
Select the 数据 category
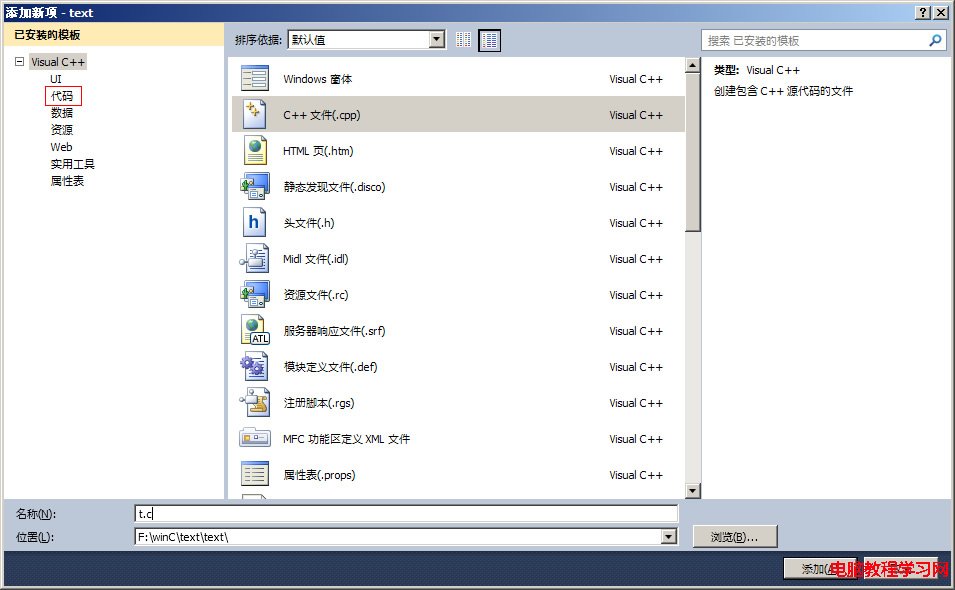click(x=62, y=113)
